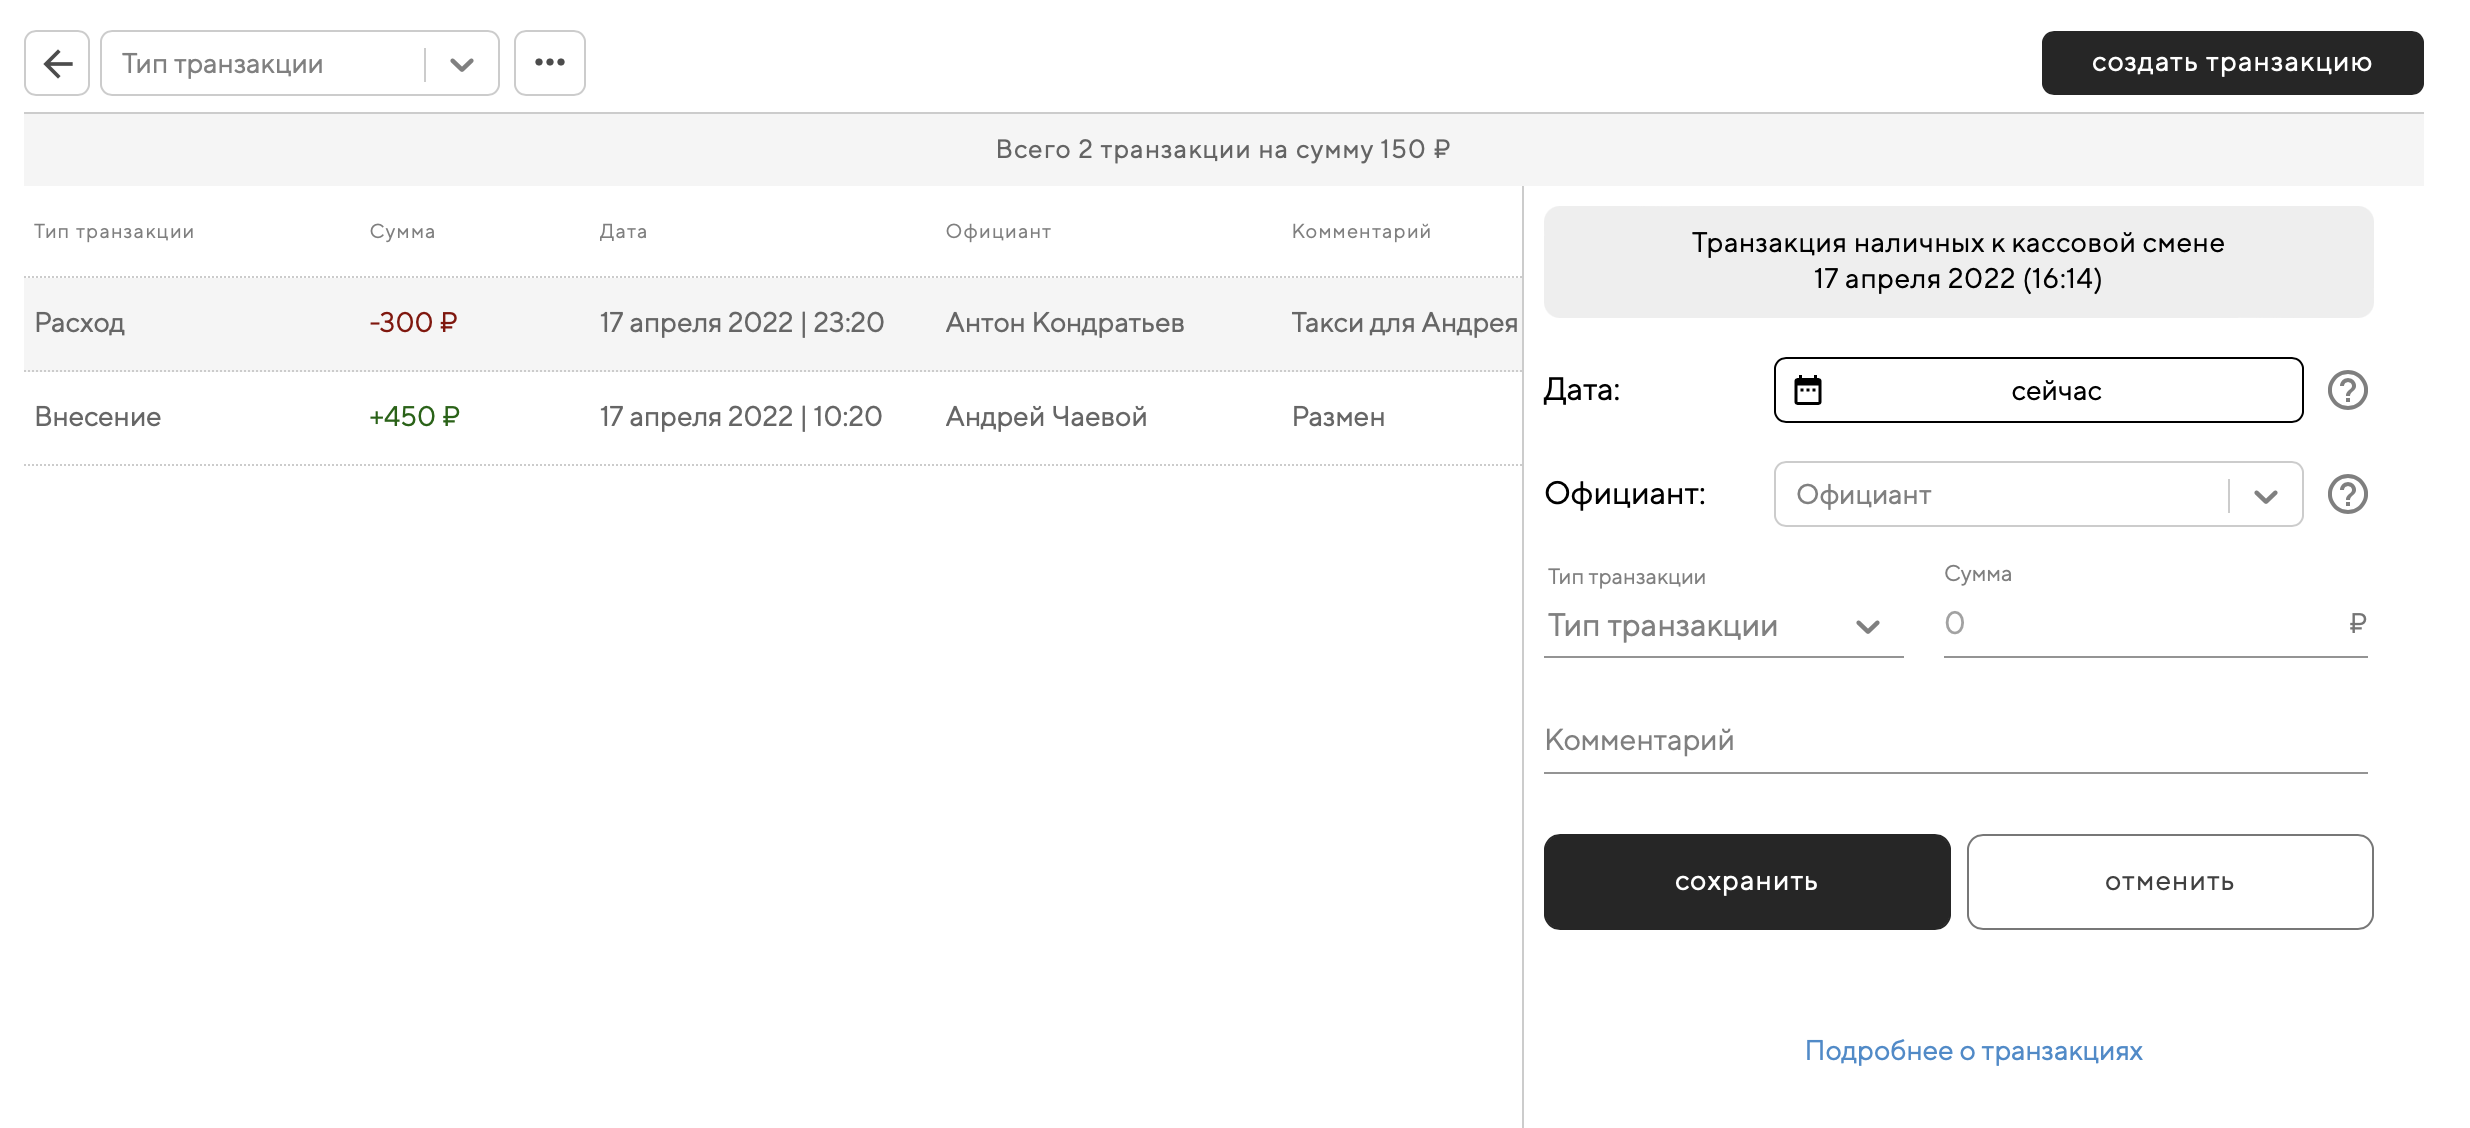Expand form's Тип транзакции dropdown
Image resolution: width=2470 pixels, height=1128 pixels.
coord(1722,626)
